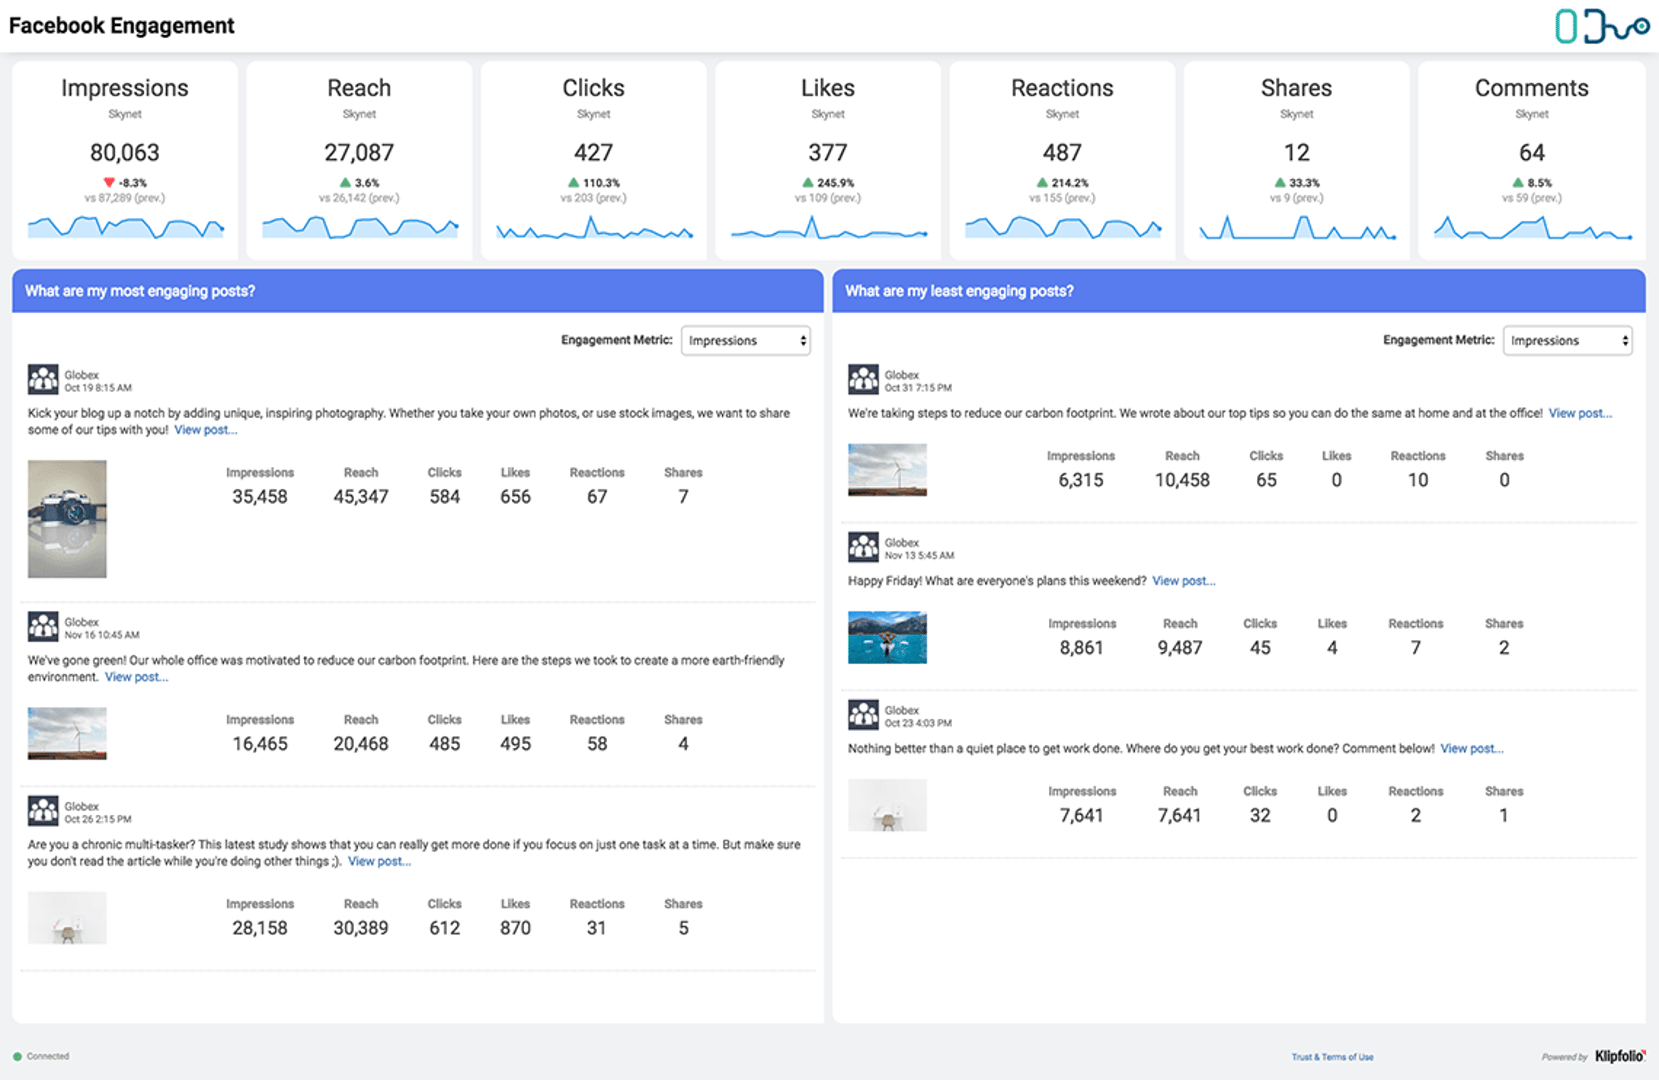Click the teal logo in top-right corner
1659x1080 pixels.
(x=1600, y=26)
